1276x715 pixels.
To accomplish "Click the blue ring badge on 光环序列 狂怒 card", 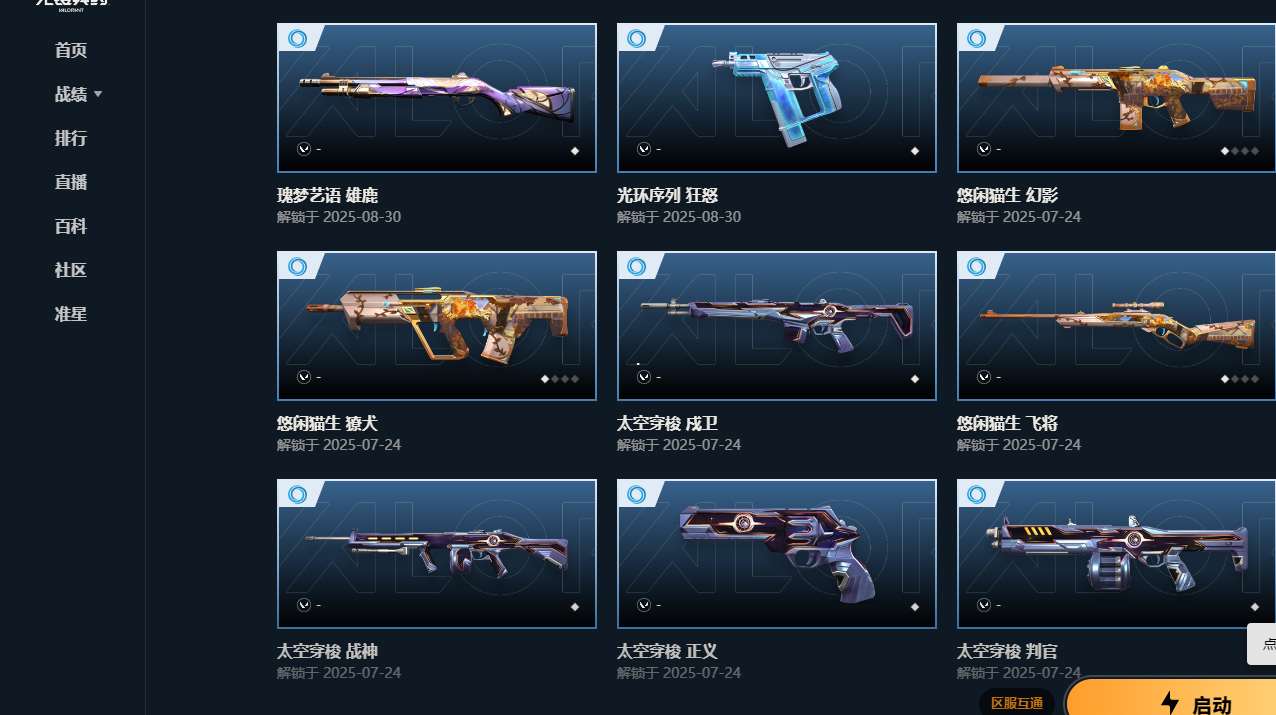I will tap(637, 38).
